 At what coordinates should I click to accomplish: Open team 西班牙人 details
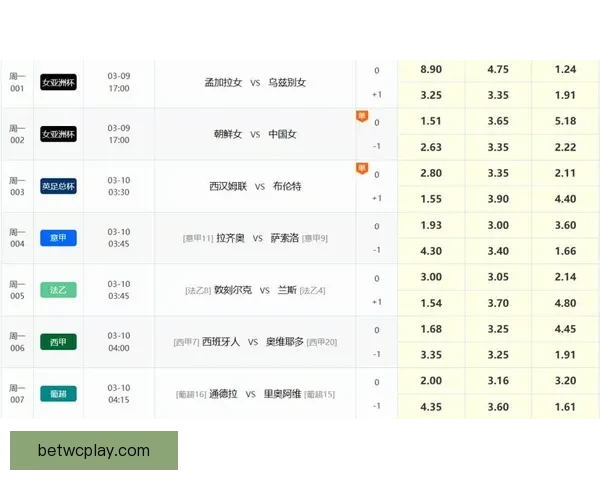click(x=221, y=342)
